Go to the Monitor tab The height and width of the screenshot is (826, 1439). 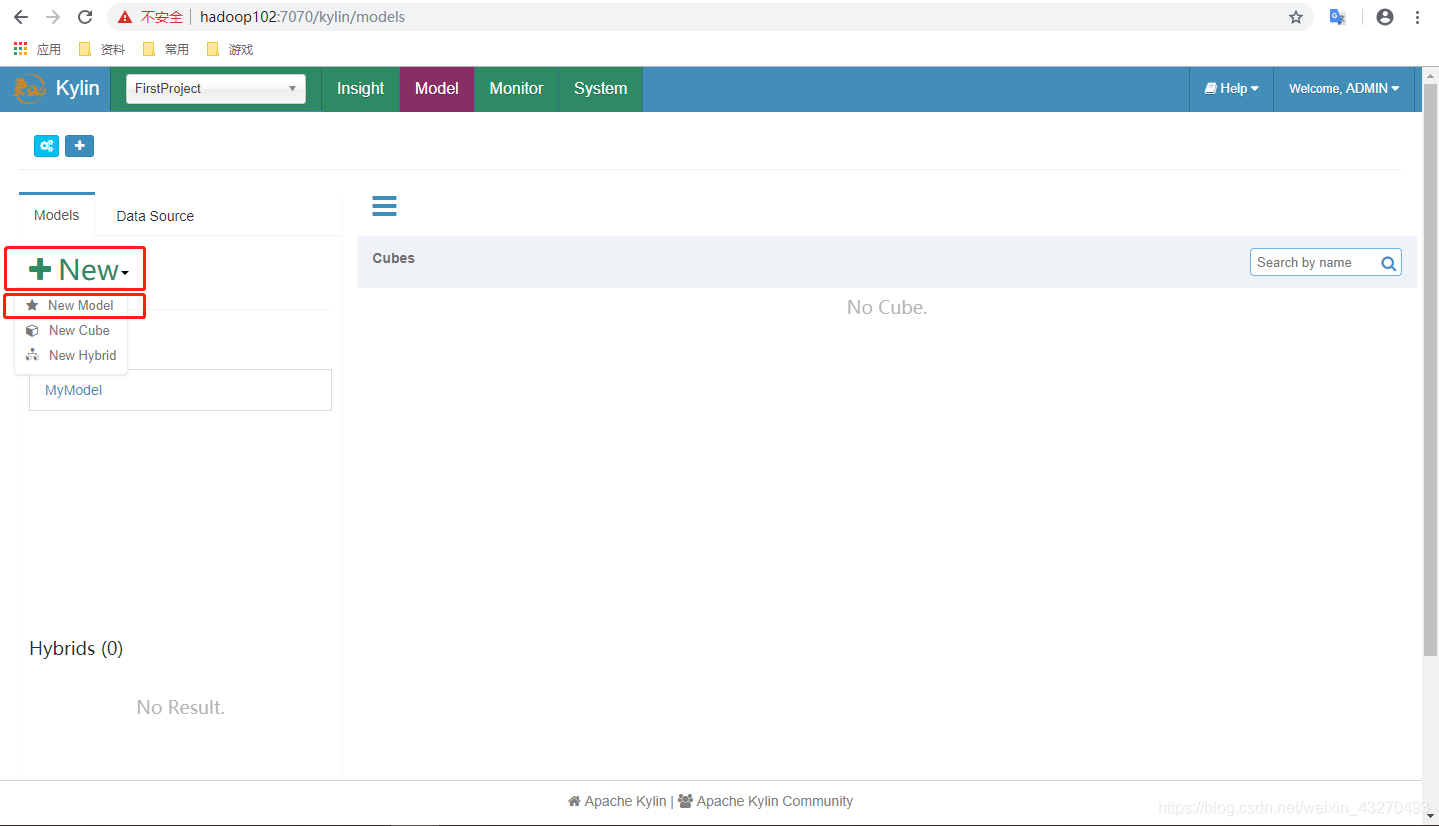[x=516, y=88]
